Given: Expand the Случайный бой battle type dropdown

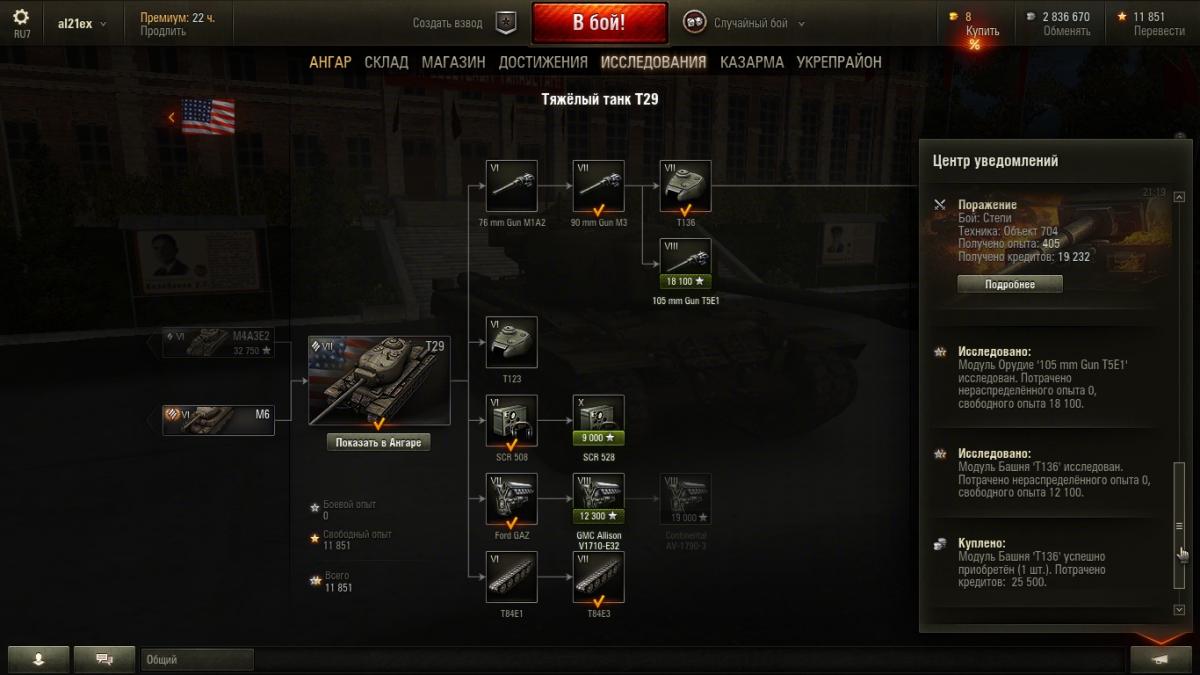Looking at the screenshot, I should [743, 23].
